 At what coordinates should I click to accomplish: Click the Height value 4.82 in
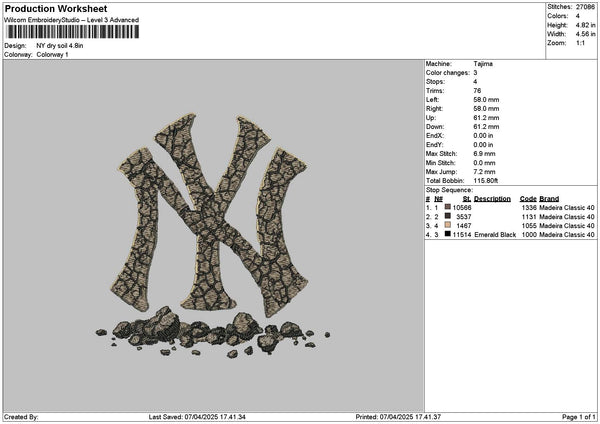point(585,25)
